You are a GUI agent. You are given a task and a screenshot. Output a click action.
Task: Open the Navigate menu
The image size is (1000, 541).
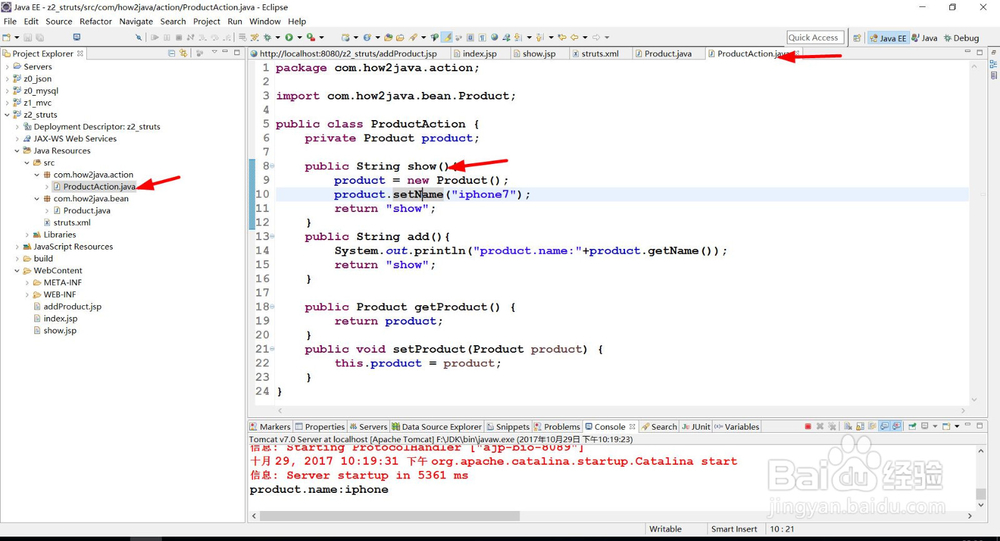(x=136, y=21)
